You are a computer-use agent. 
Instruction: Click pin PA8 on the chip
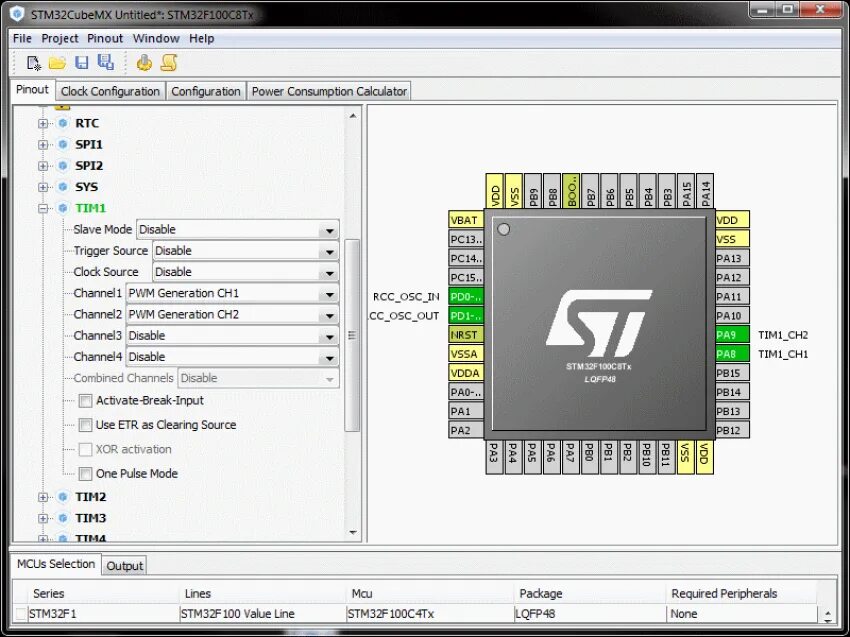(x=732, y=353)
